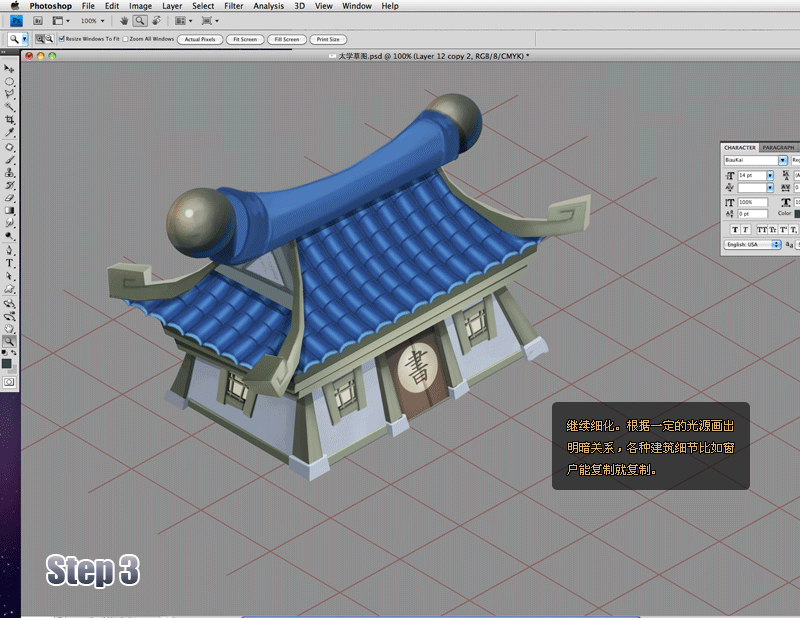Select the Smudge tool
The image size is (800, 618).
(9, 223)
